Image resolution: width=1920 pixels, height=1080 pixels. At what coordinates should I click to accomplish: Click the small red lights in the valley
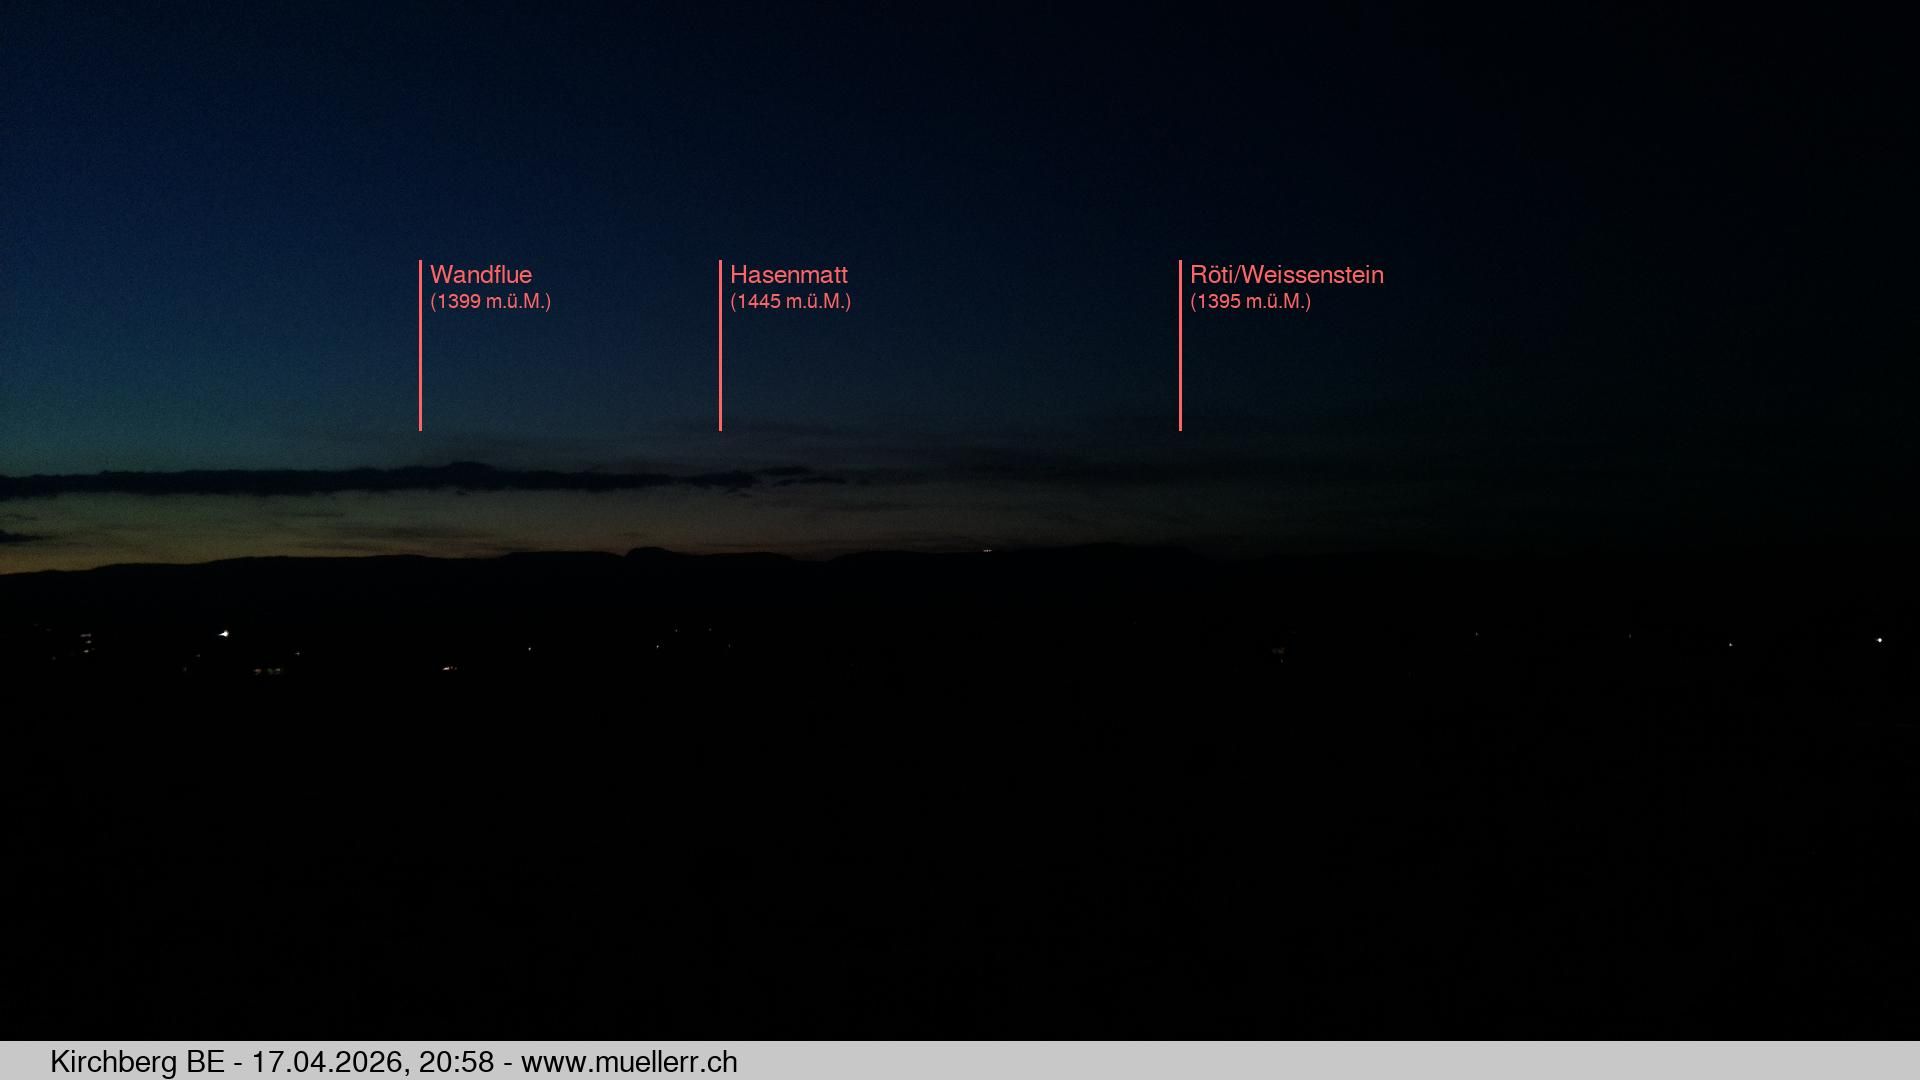(x=449, y=668)
